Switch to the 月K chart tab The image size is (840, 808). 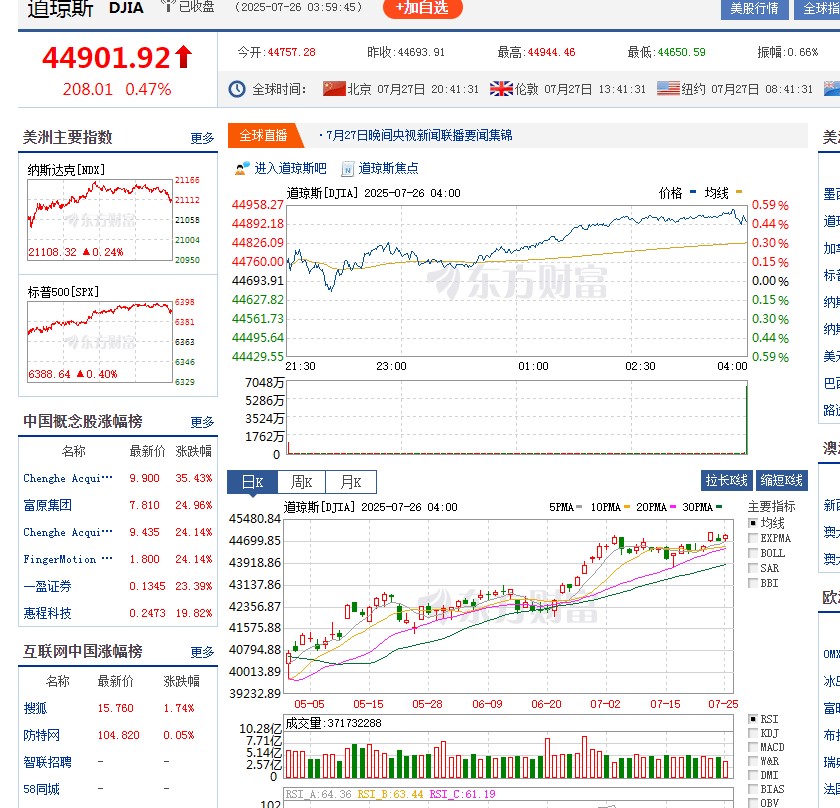[x=351, y=482]
